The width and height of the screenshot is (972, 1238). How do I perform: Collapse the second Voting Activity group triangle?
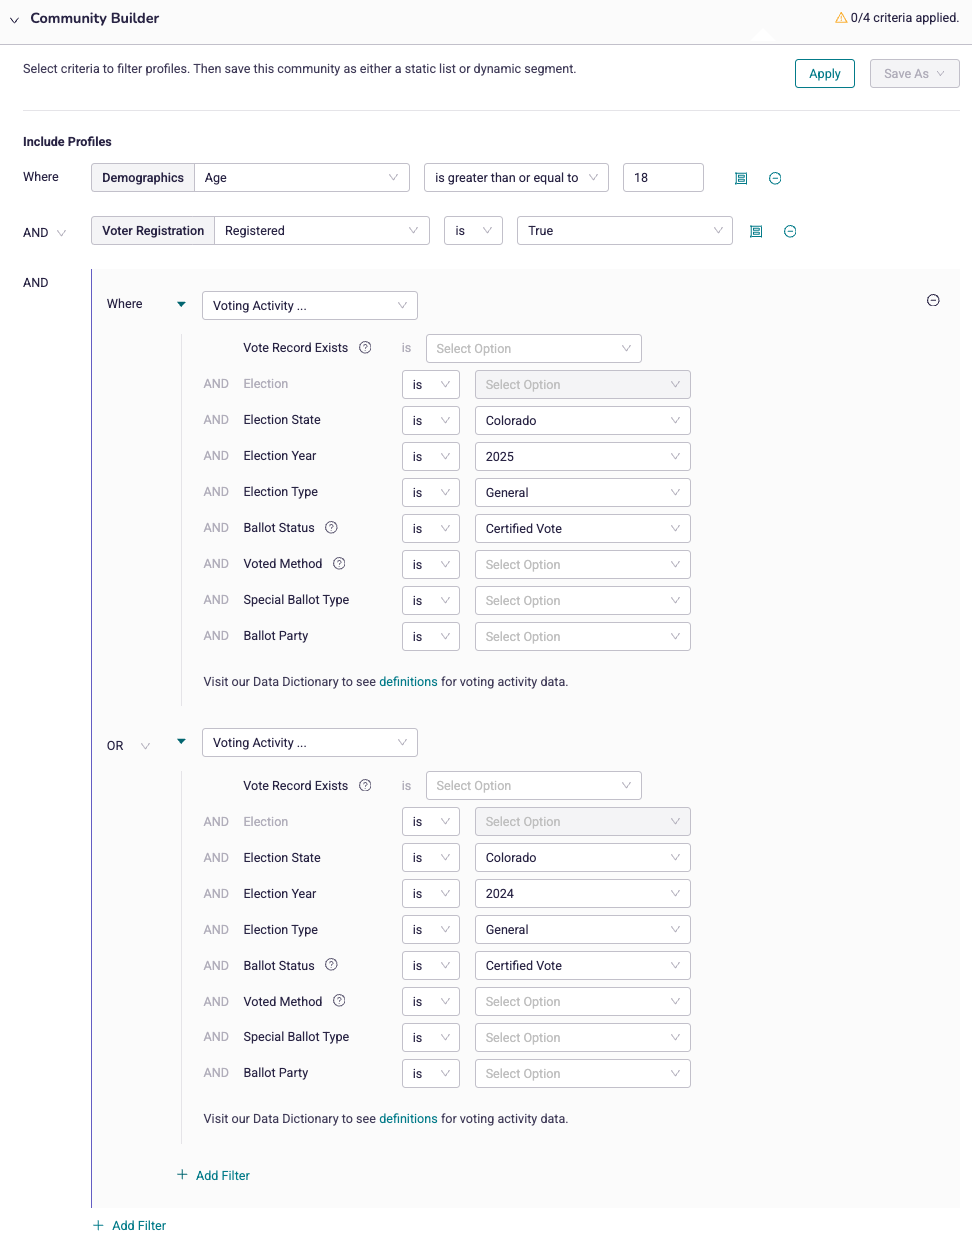(x=181, y=741)
